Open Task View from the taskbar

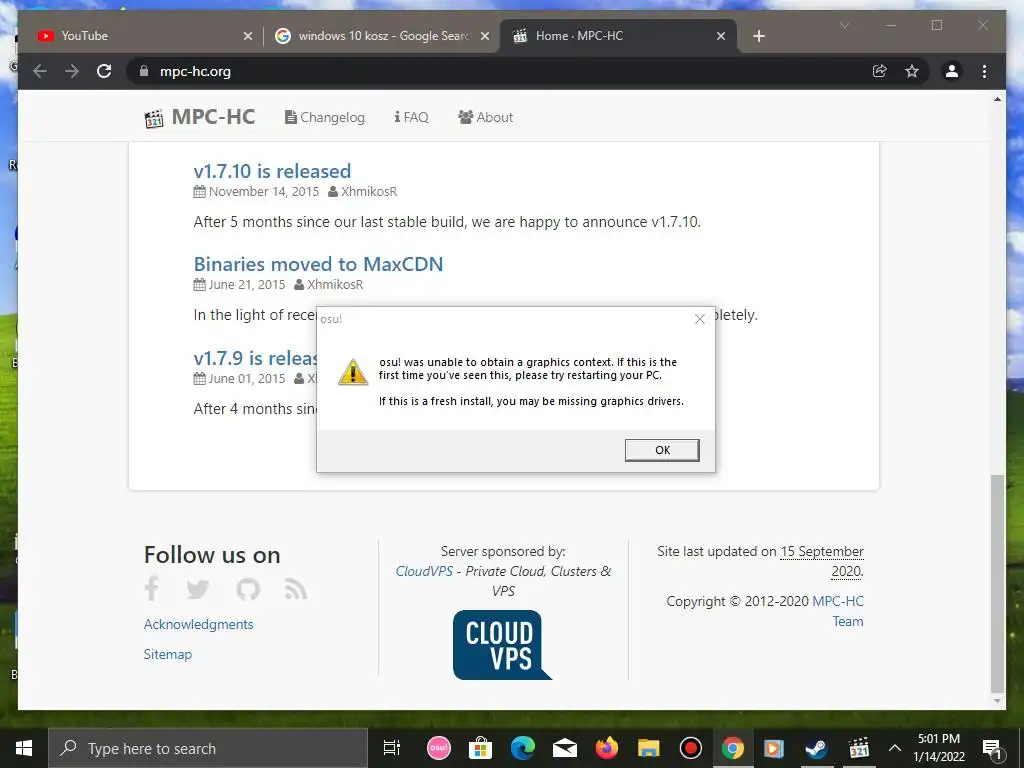391,748
